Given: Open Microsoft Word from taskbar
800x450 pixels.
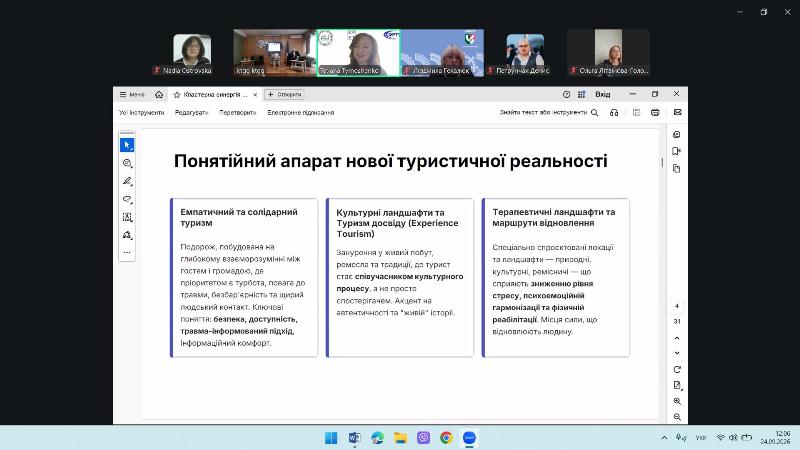Looking at the screenshot, I should point(355,438).
